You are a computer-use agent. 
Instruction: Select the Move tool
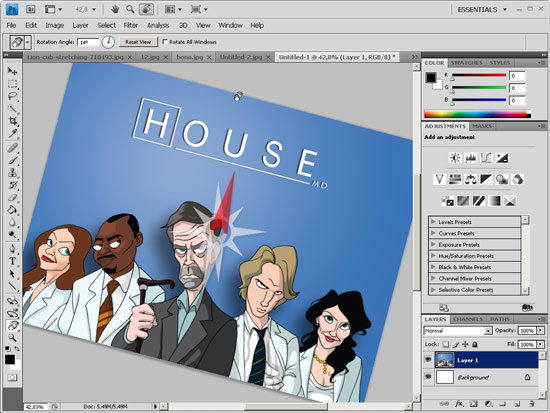[x=13, y=71]
